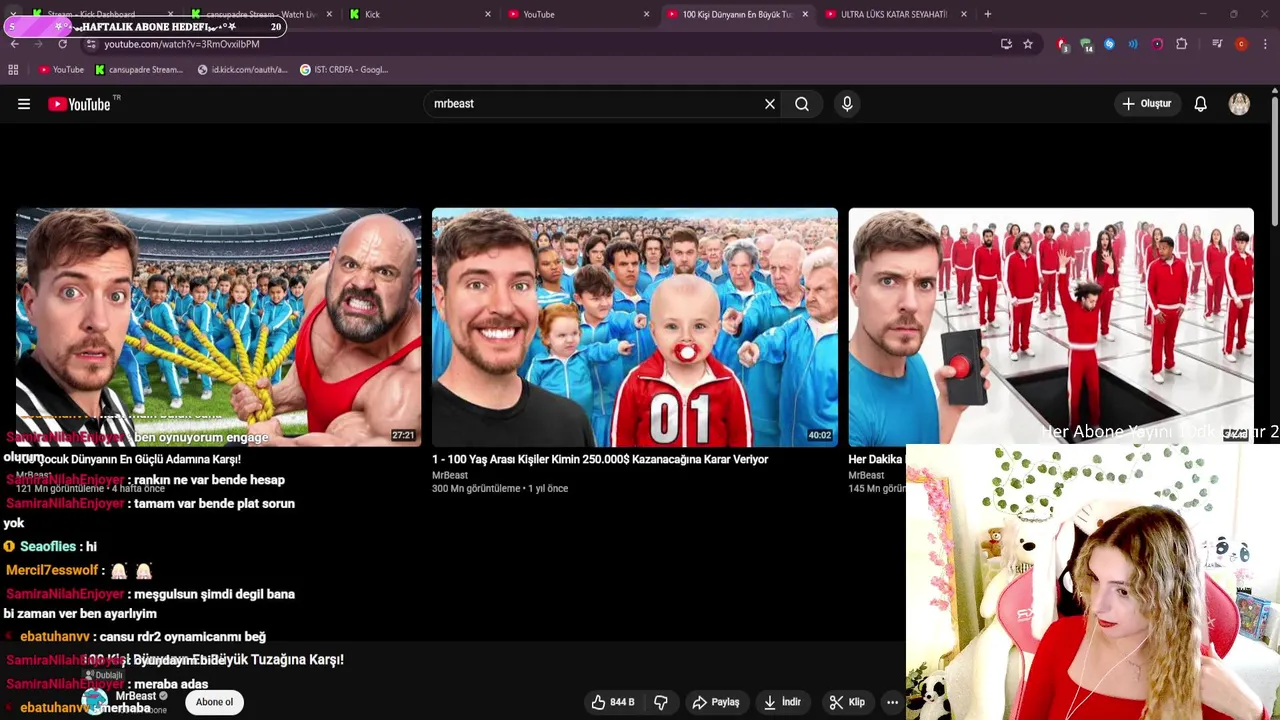Click the red extension icon with badge 1
Image resolution: width=1280 pixels, height=720 pixels.
click(x=1062, y=44)
